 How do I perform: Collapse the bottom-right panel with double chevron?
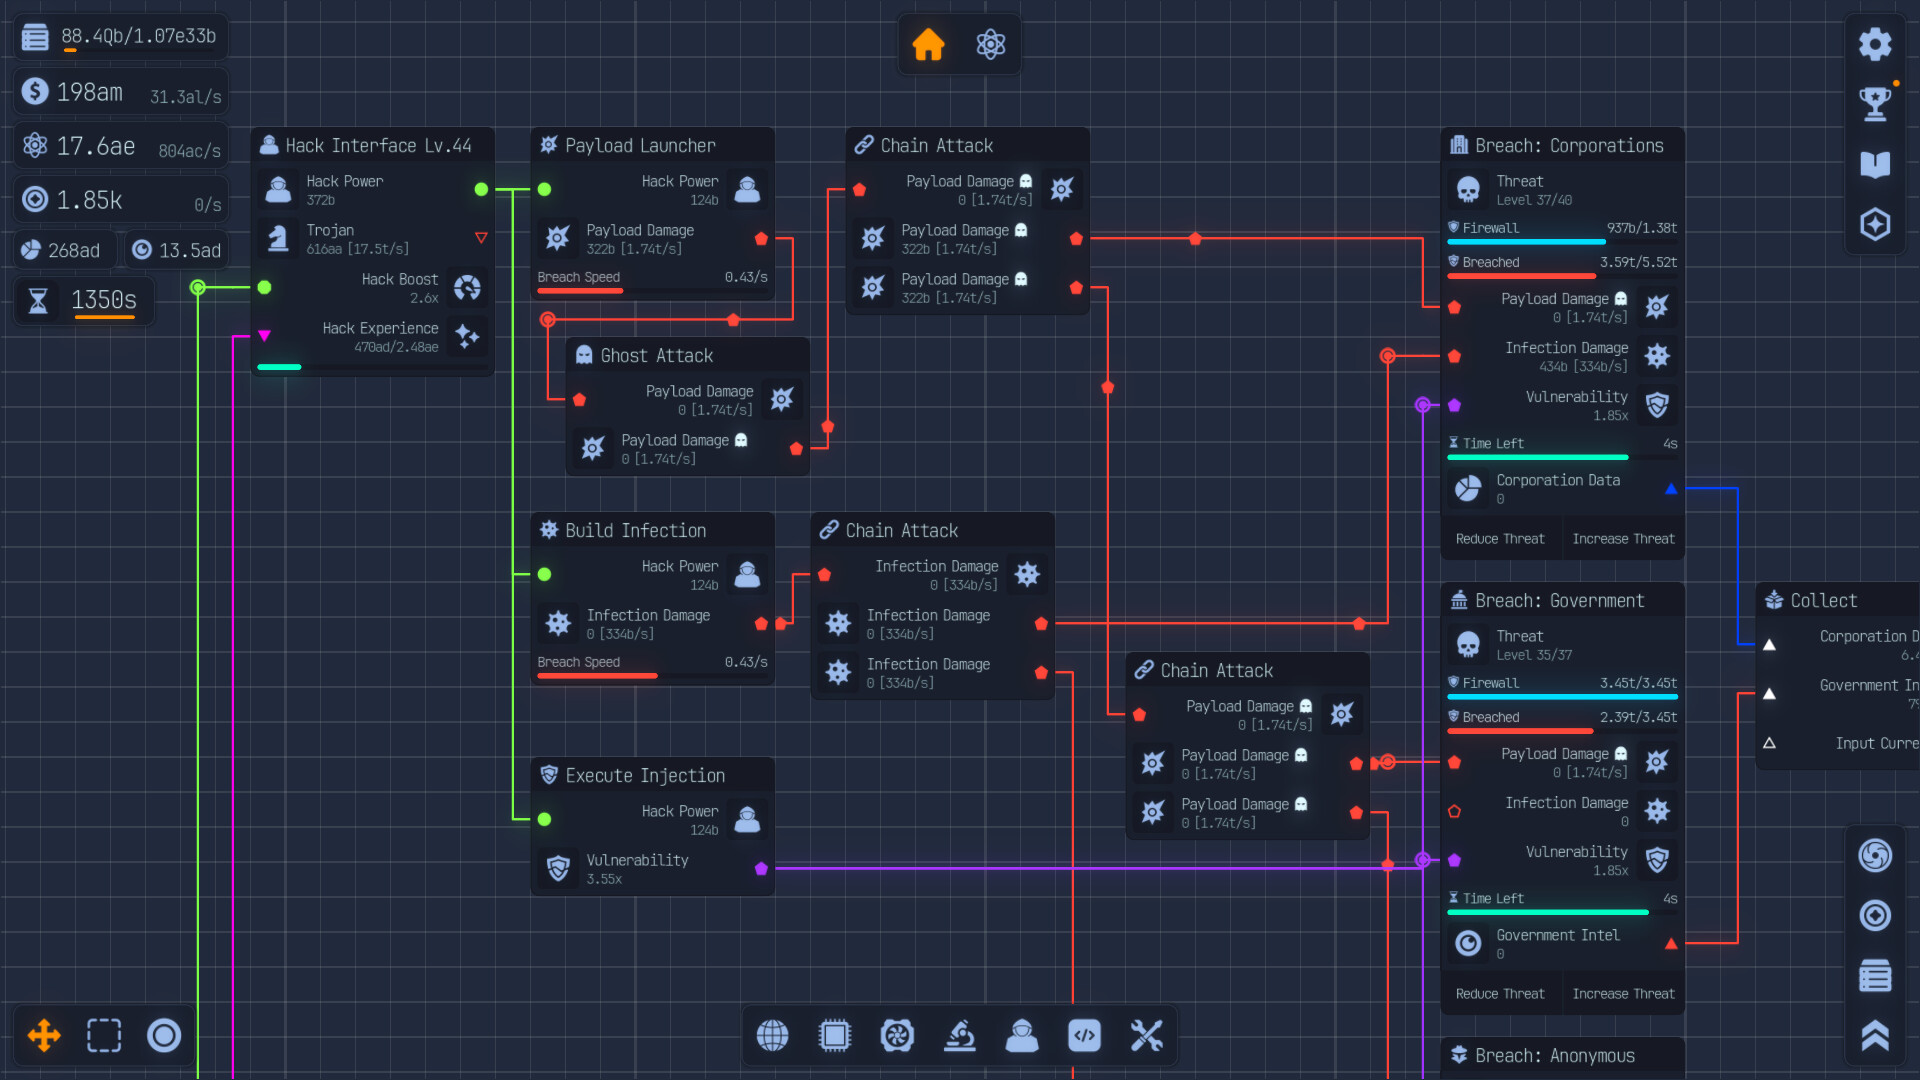[1876, 1036]
